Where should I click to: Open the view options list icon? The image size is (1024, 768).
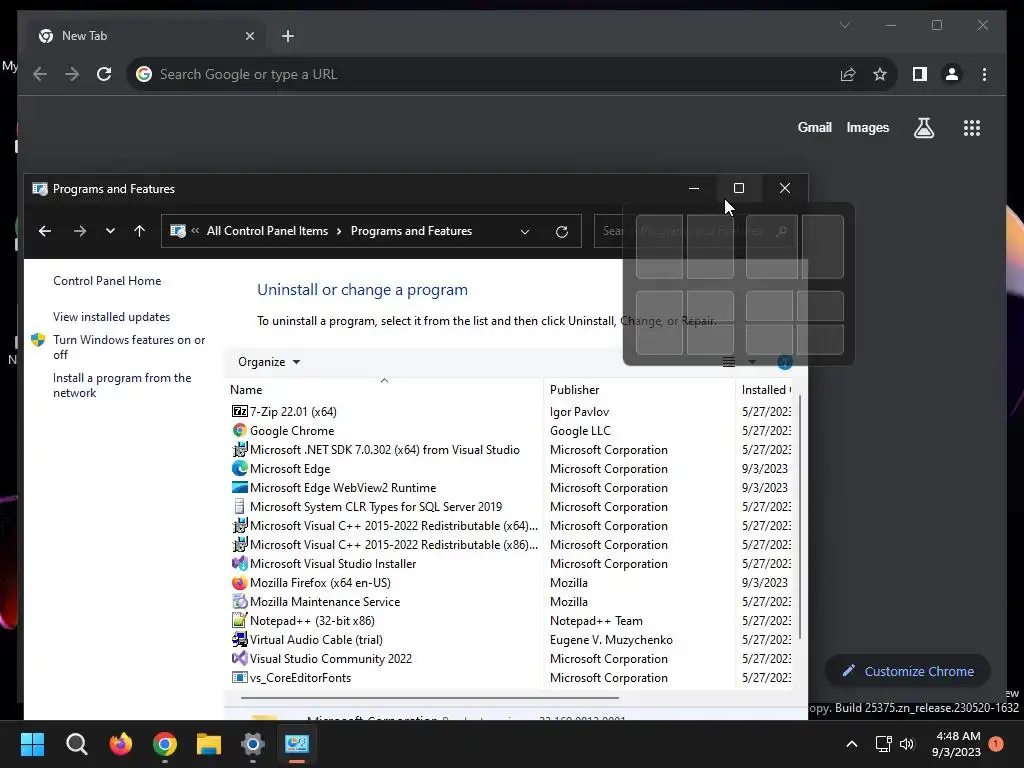[x=729, y=362]
